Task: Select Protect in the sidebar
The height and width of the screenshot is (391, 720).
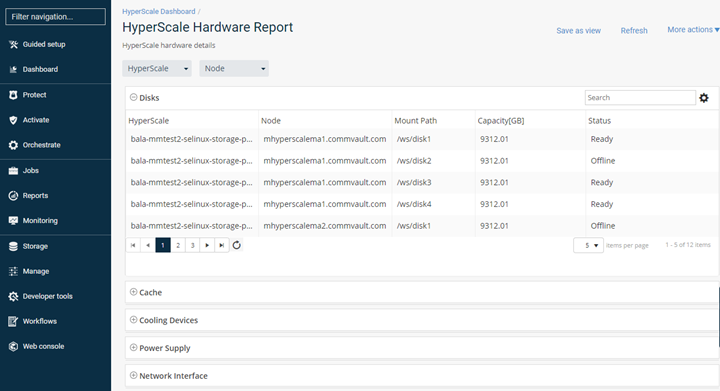Action: (34, 95)
